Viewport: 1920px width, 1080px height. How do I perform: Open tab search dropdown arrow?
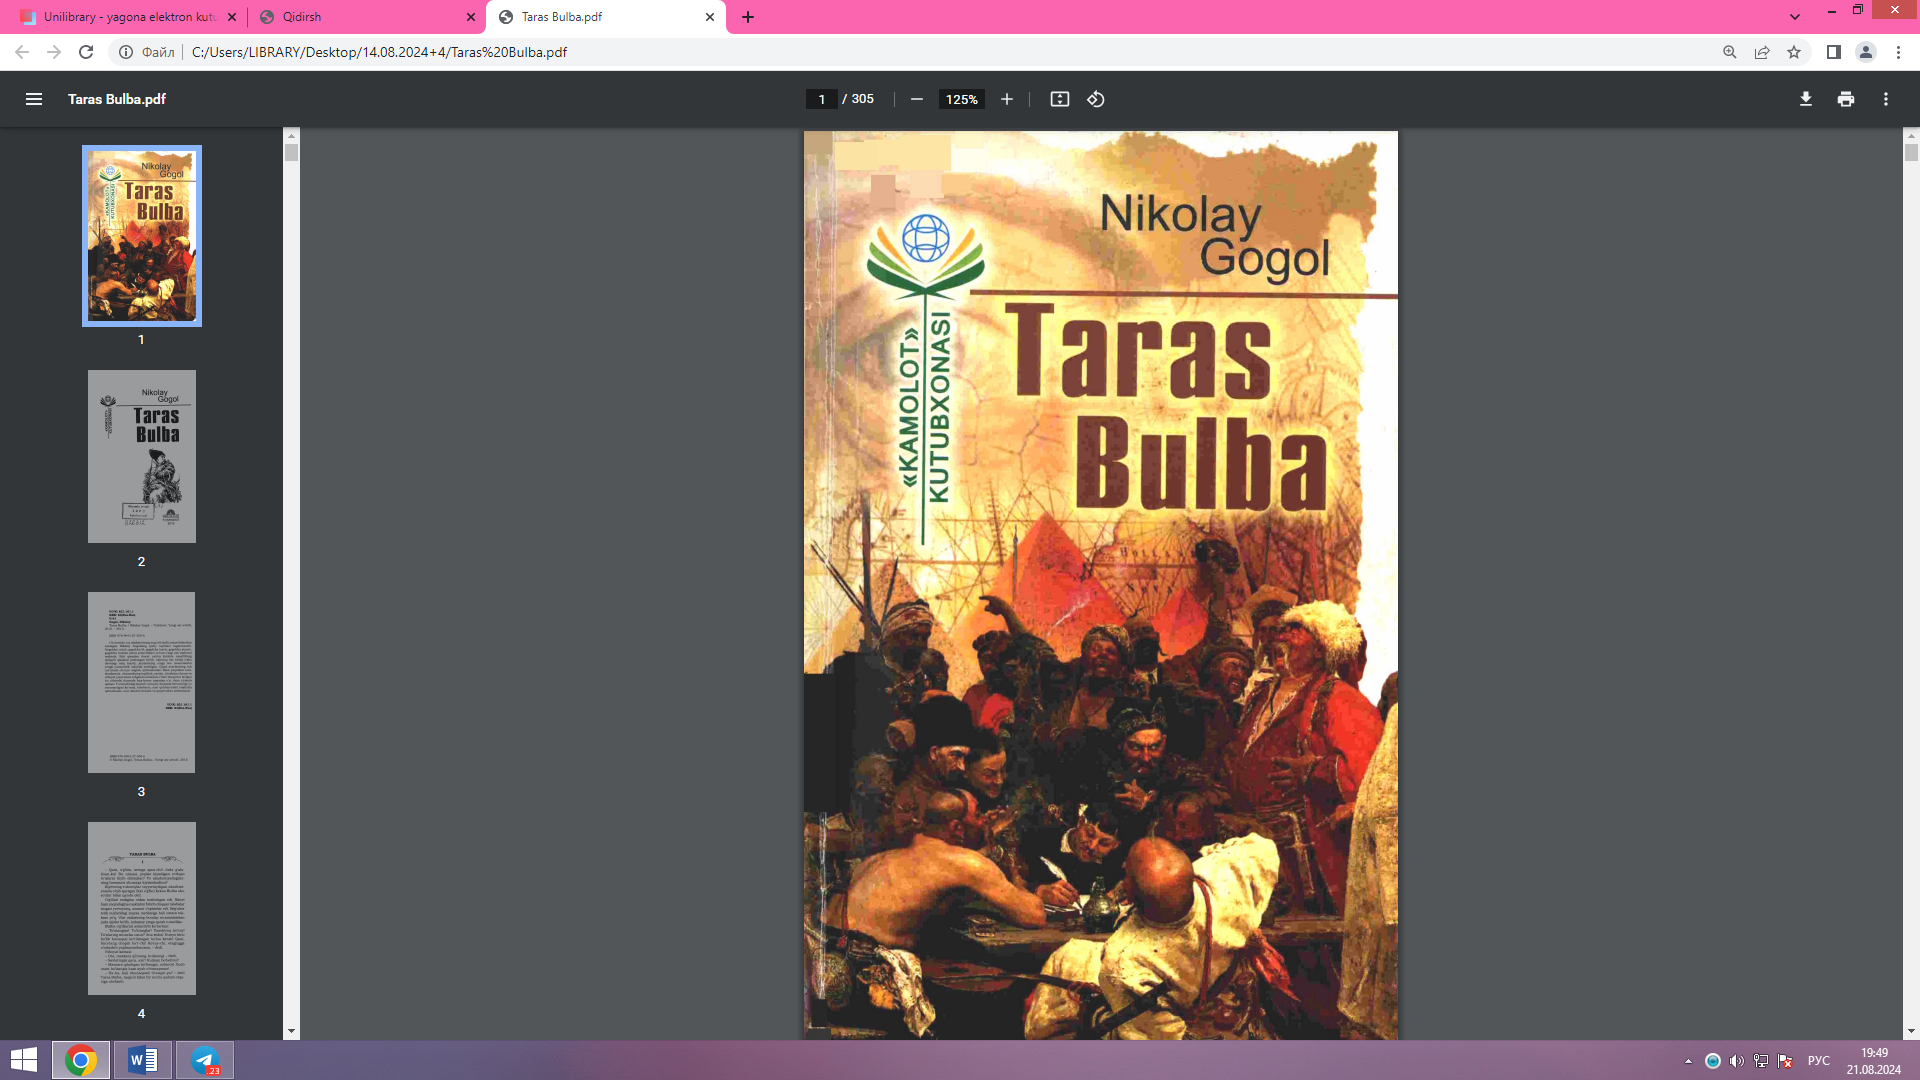(x=1795, y=17)
